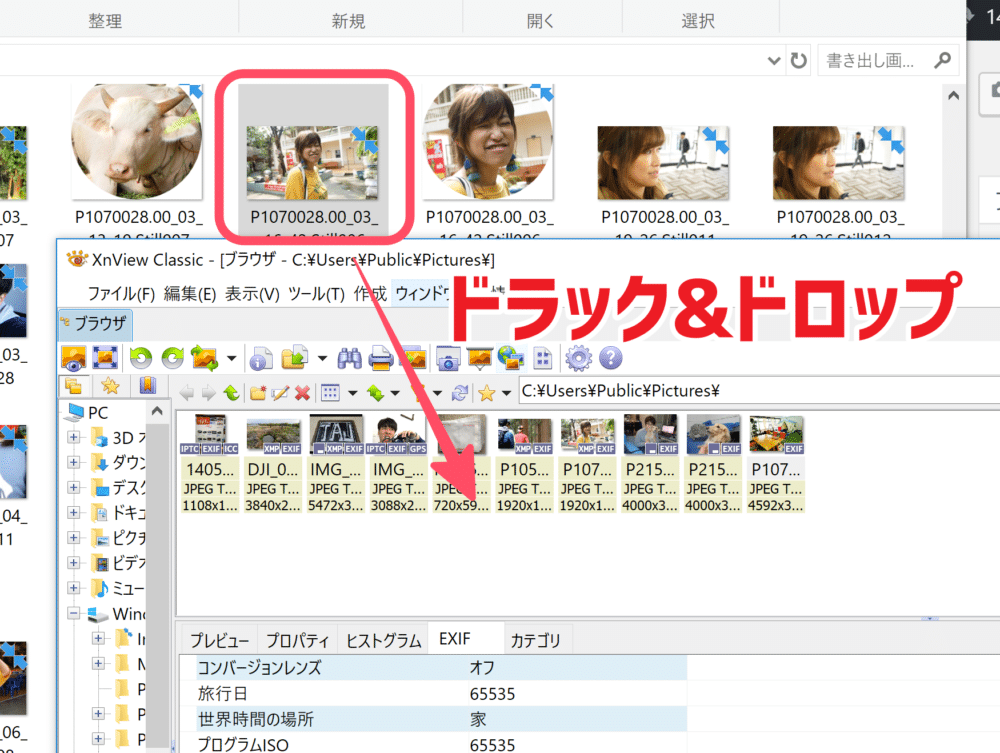
Task: Click the fullscreen view icon in the toolbar
Action: pyautogui.click(x=104, y=357)
